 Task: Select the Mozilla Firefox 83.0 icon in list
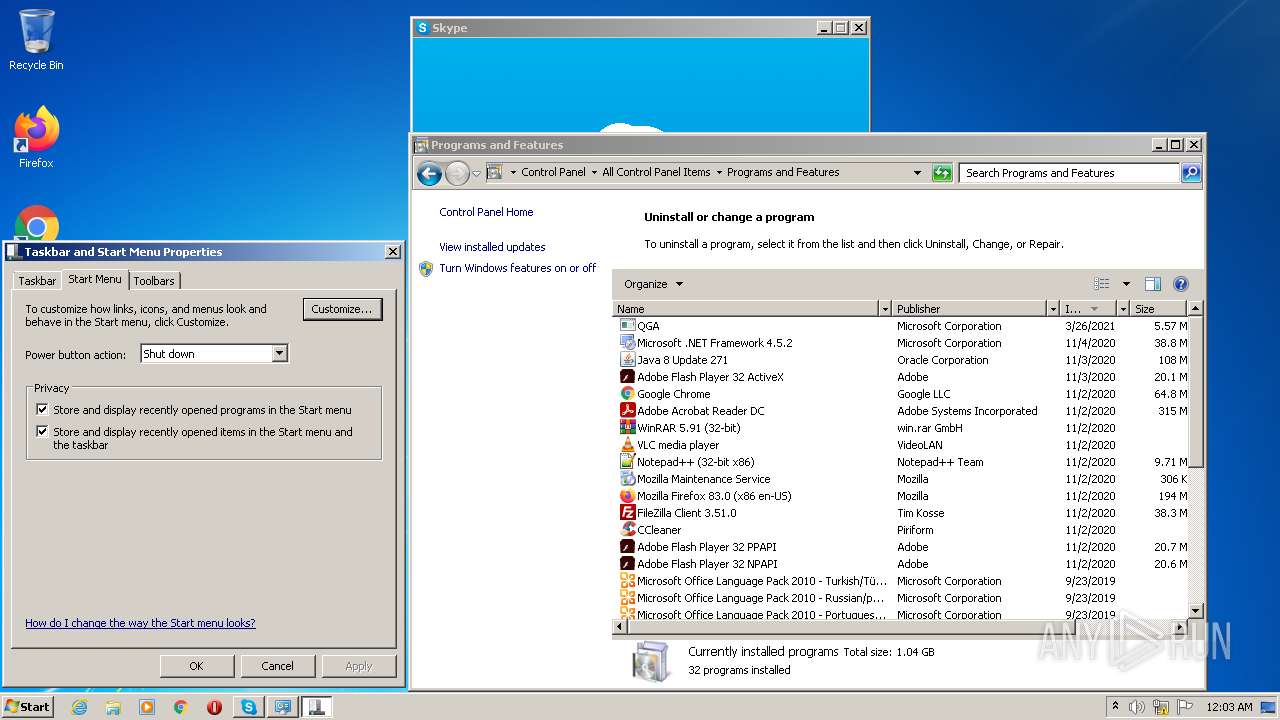pos(627,496)
